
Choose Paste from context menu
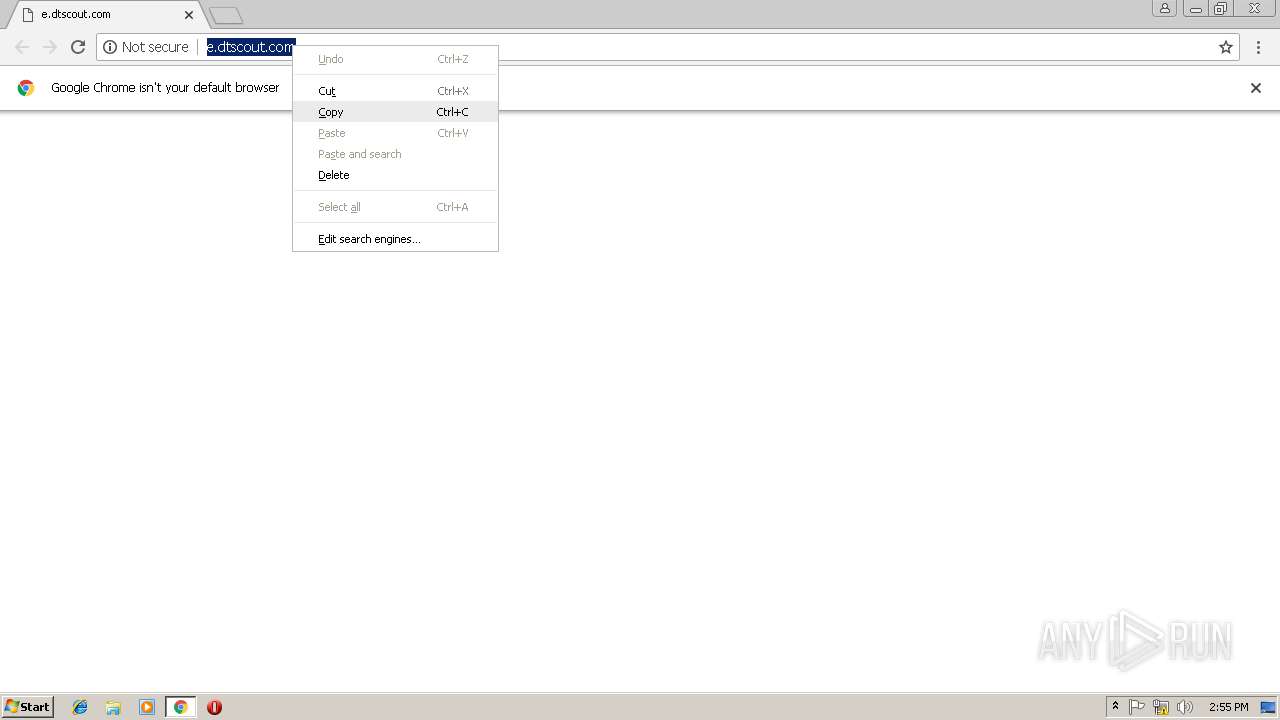click(x=395, y=133)
